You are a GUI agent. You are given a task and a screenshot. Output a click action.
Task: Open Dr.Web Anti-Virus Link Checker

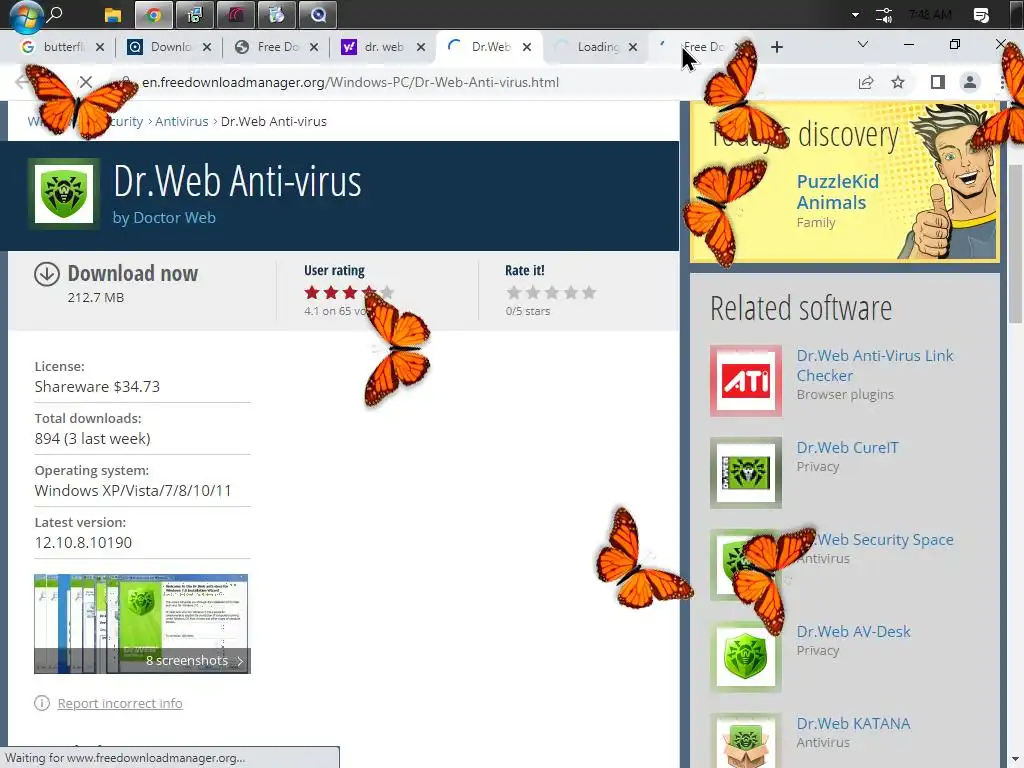pos(875,365)
